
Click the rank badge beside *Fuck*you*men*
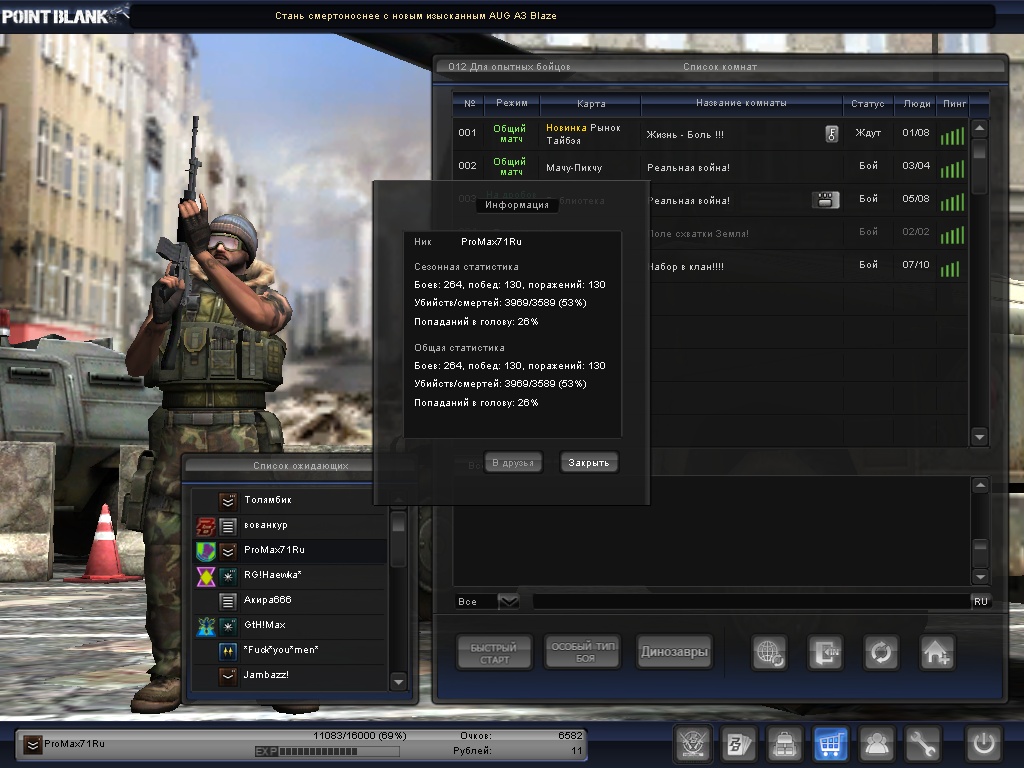point(228,651)
